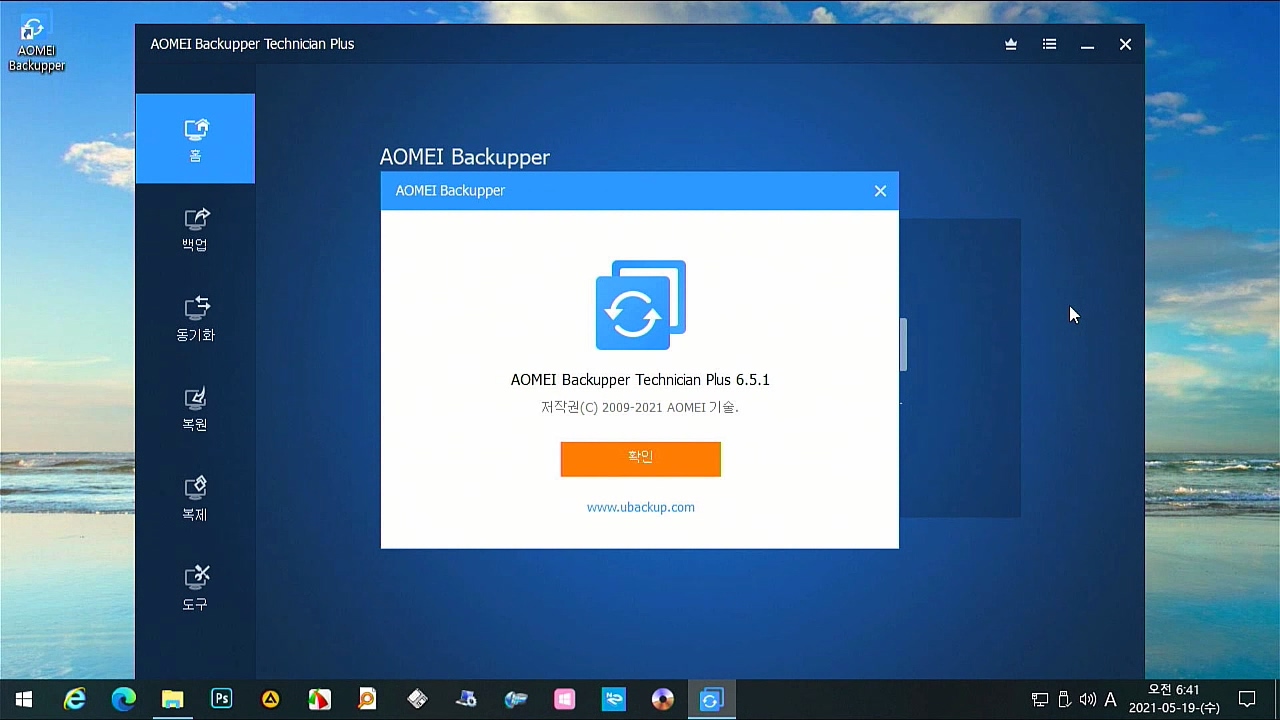Click the USB safely remove tray icon
Image resolution: width=1280 pixels, height=720 pixels.
1064,700
